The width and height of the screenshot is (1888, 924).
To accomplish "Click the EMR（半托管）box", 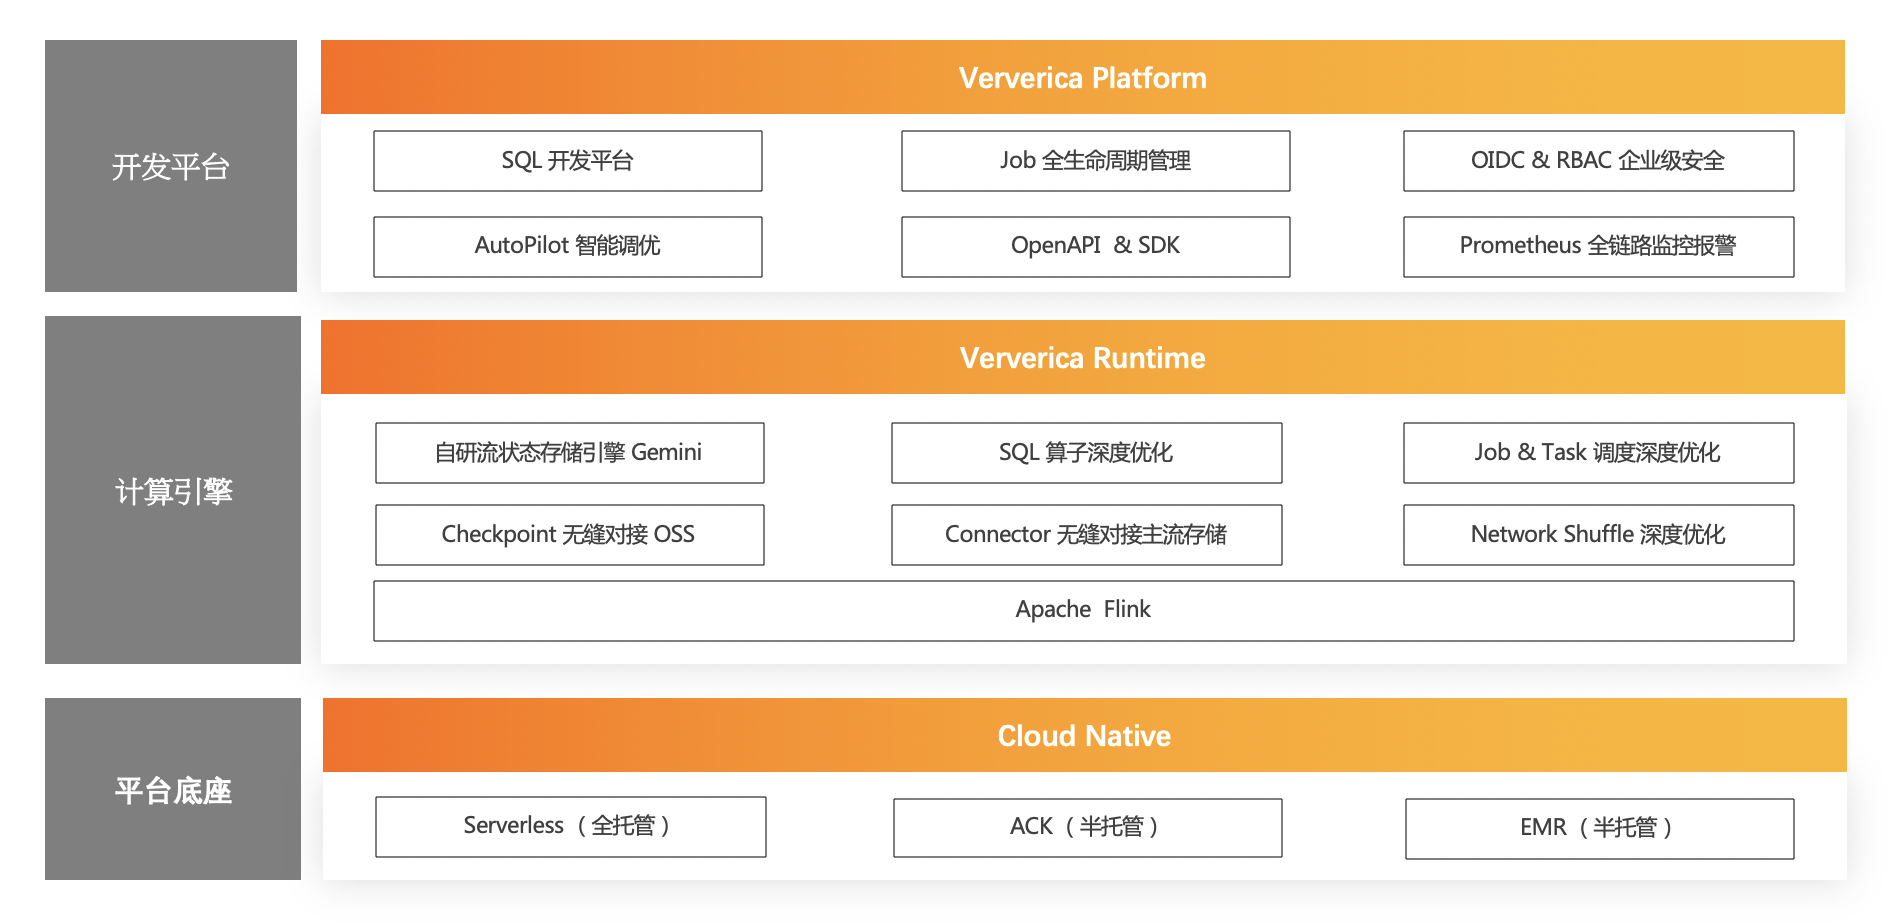I will [x=1600, y=829].
